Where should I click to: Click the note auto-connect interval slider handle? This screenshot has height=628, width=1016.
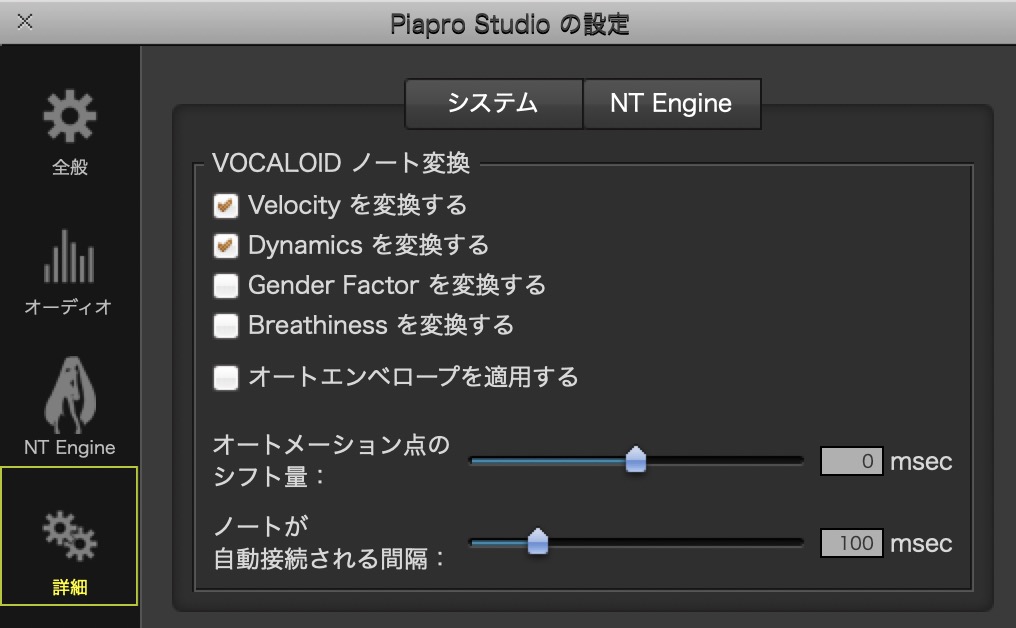click(x=538, y=542)
